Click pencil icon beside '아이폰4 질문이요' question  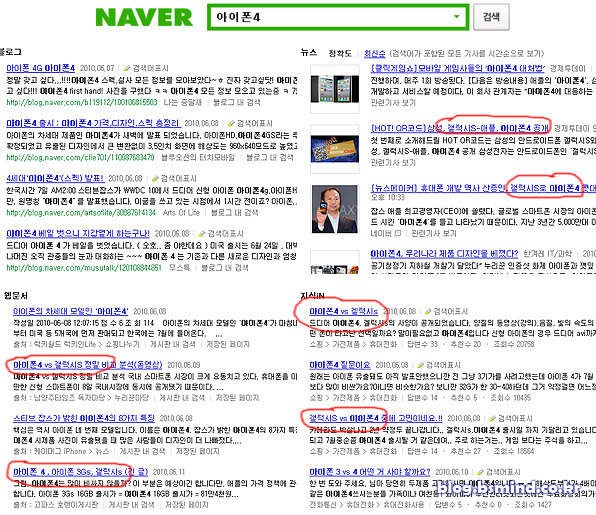pos(420,365)
